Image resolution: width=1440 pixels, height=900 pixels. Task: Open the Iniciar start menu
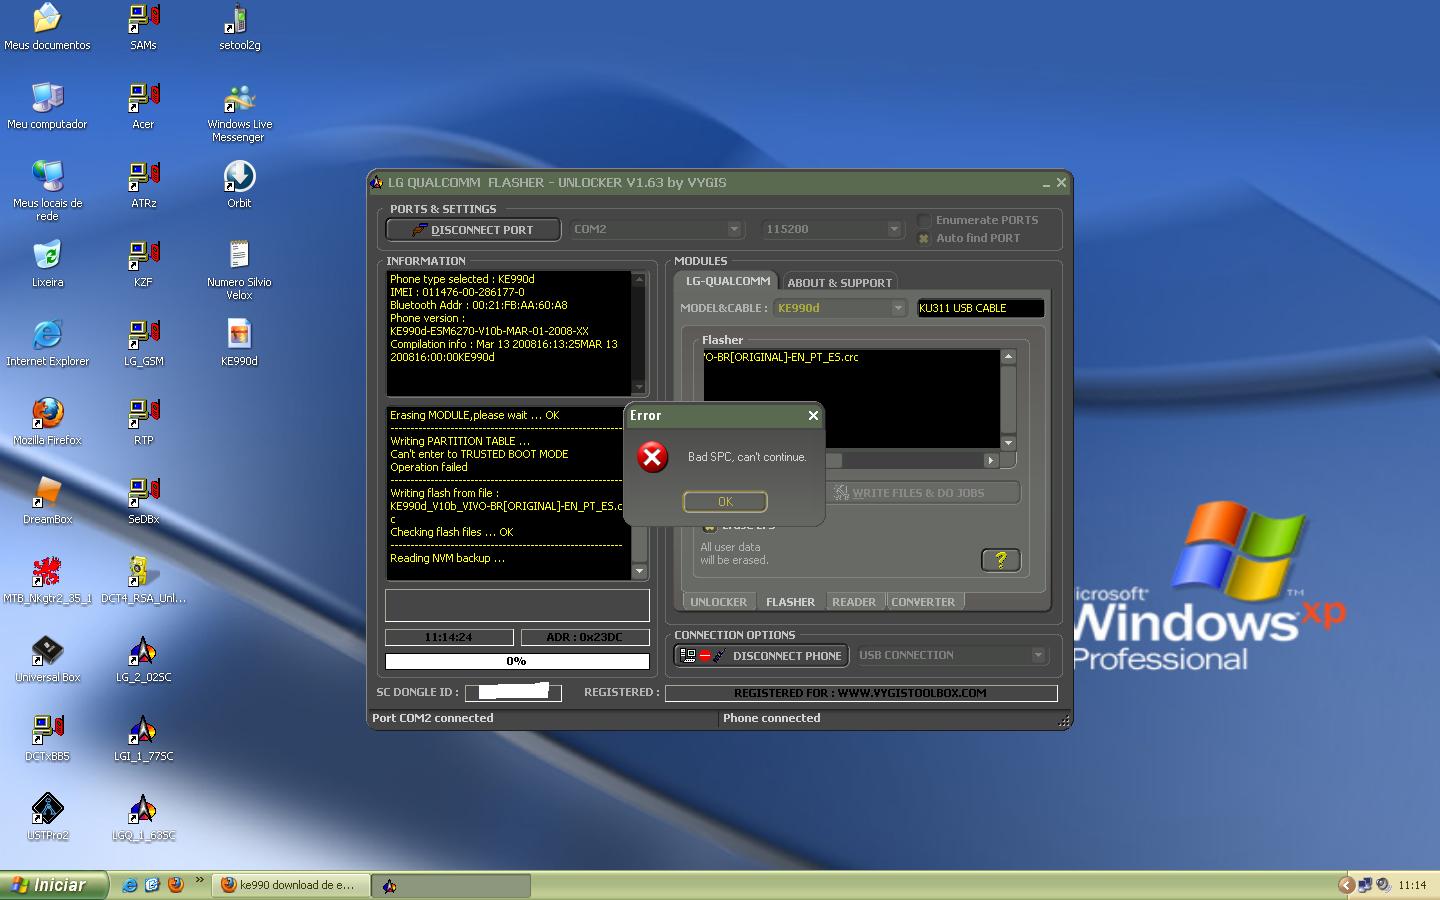(53, 885)
